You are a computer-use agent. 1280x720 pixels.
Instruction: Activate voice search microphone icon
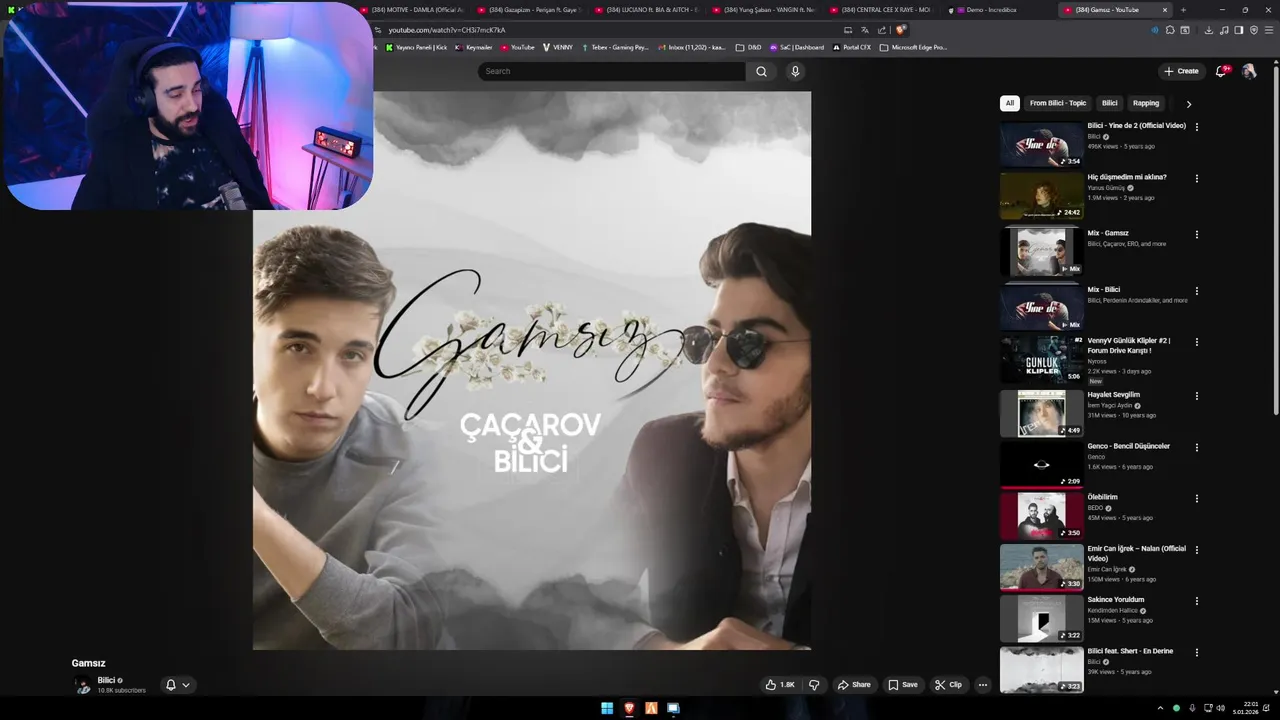[x=795, y=71]
